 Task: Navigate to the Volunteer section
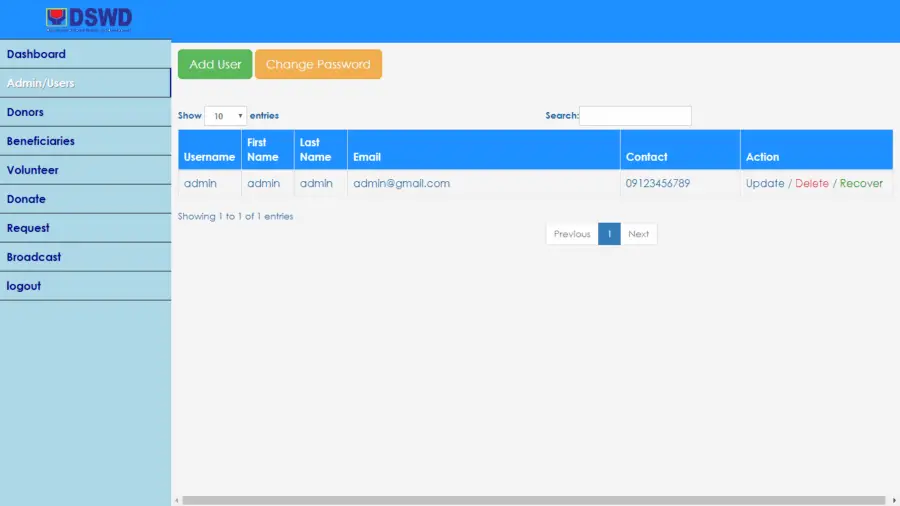click(85, 170)
